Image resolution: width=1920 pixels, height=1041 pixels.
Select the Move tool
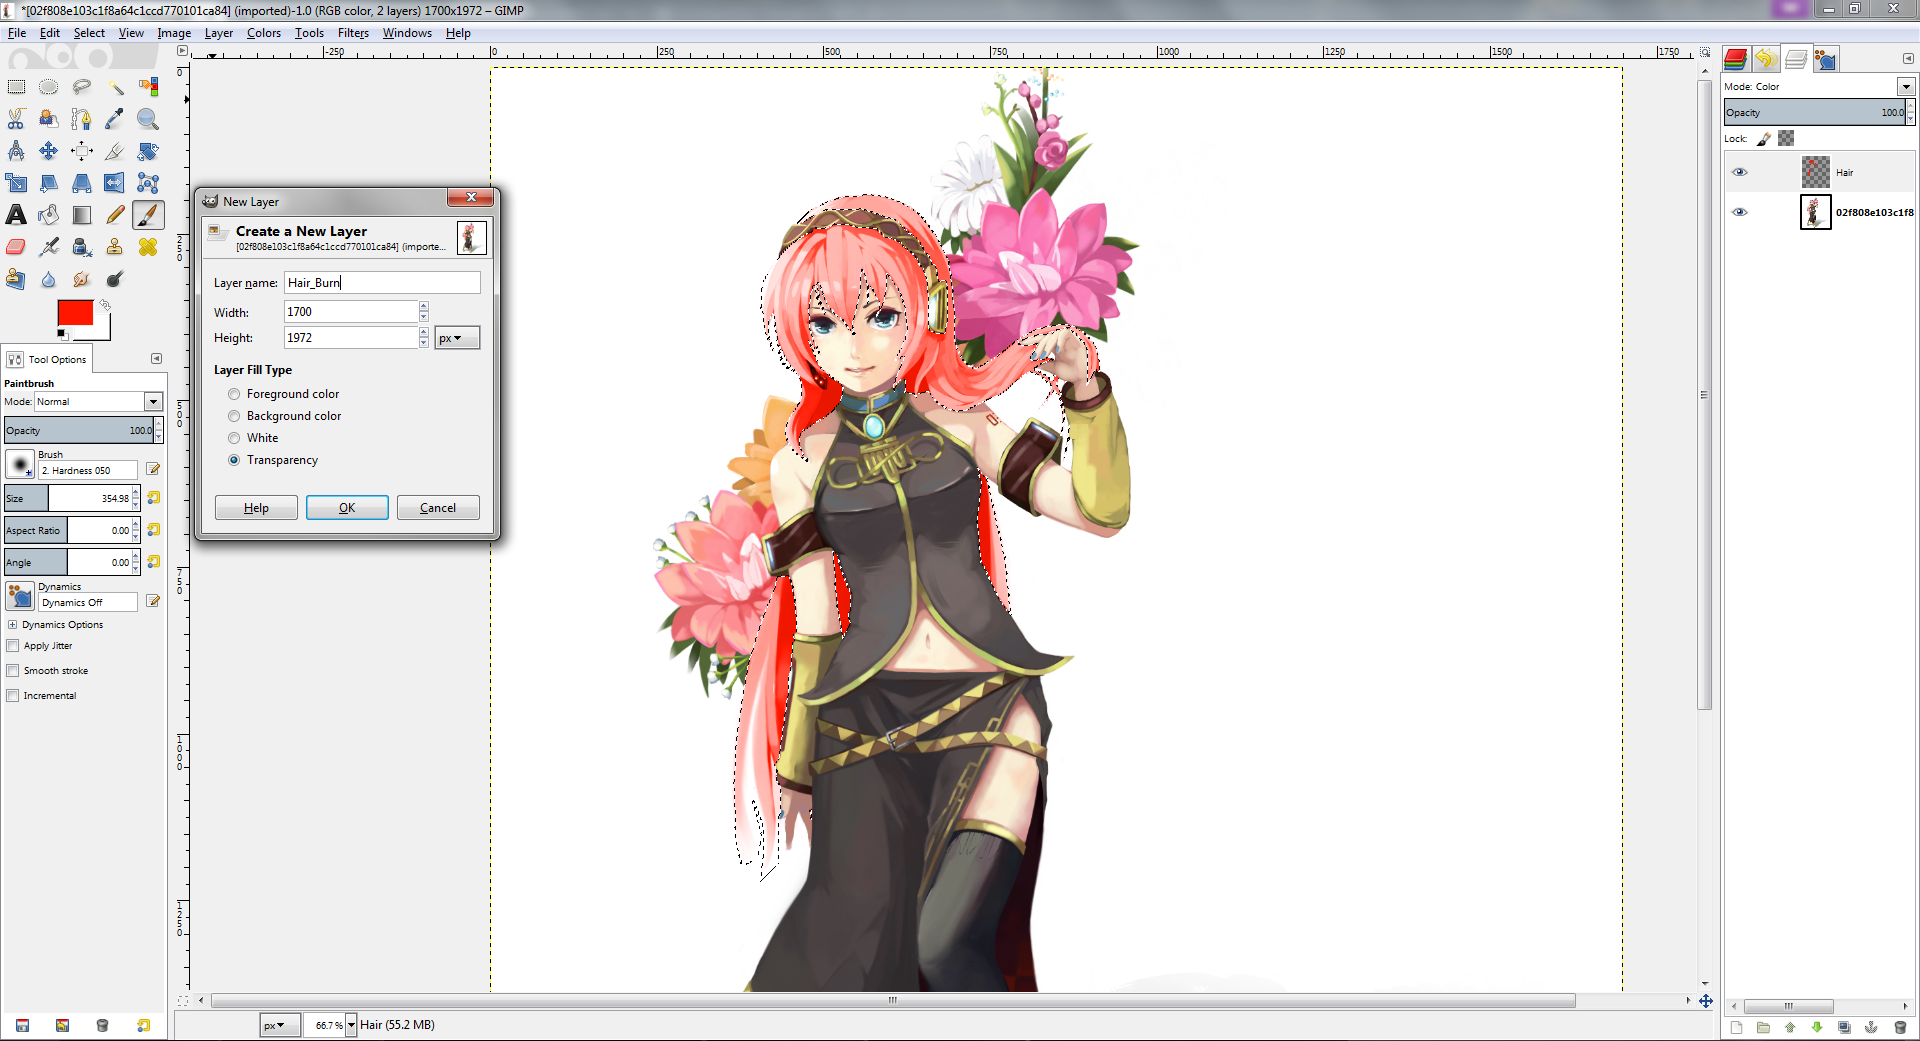(x=49, y=151)
